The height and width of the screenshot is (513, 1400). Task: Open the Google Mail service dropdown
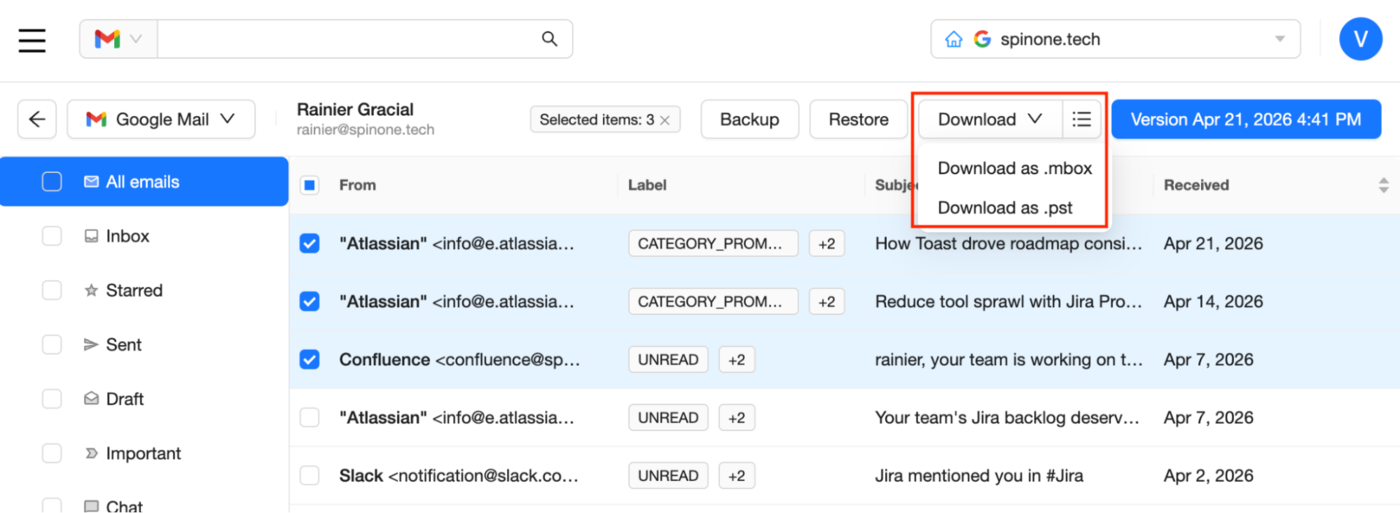[161, 120]
